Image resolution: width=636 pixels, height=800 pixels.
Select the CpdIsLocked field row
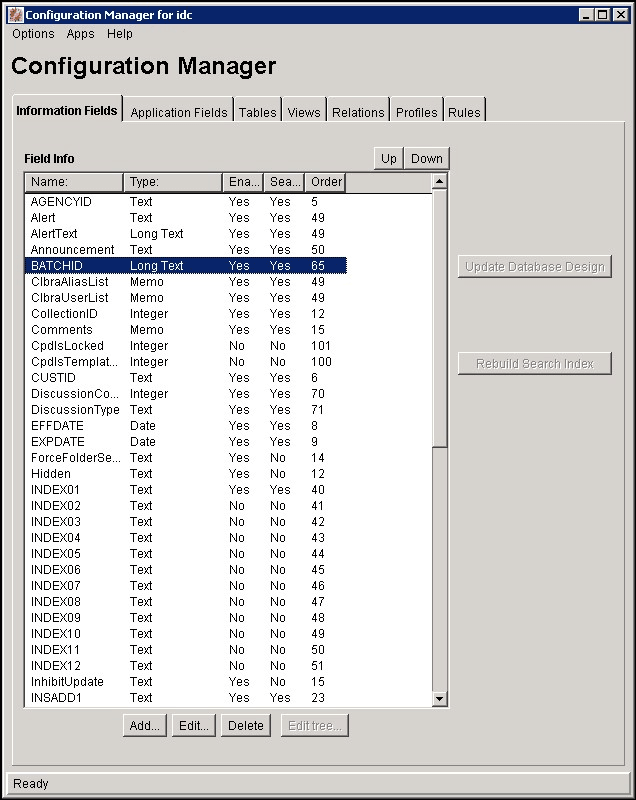point(186,345)
